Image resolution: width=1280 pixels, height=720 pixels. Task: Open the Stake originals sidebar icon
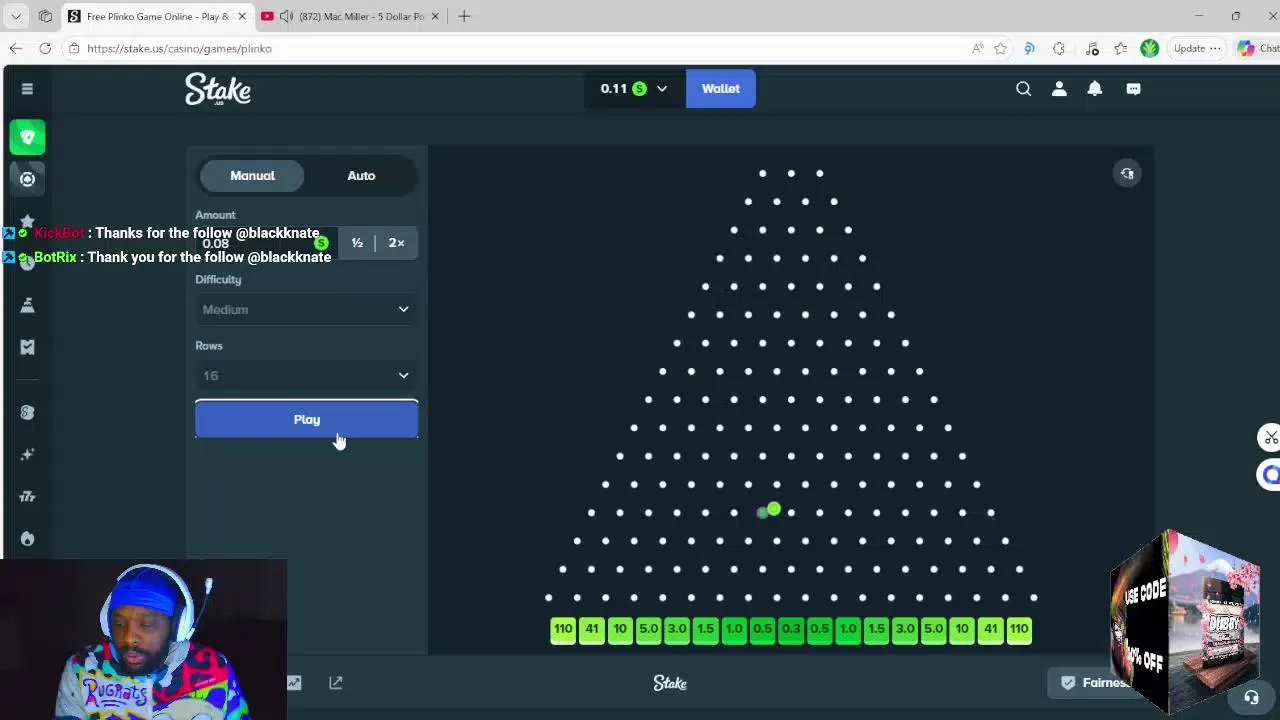click(x=27, y=413)
